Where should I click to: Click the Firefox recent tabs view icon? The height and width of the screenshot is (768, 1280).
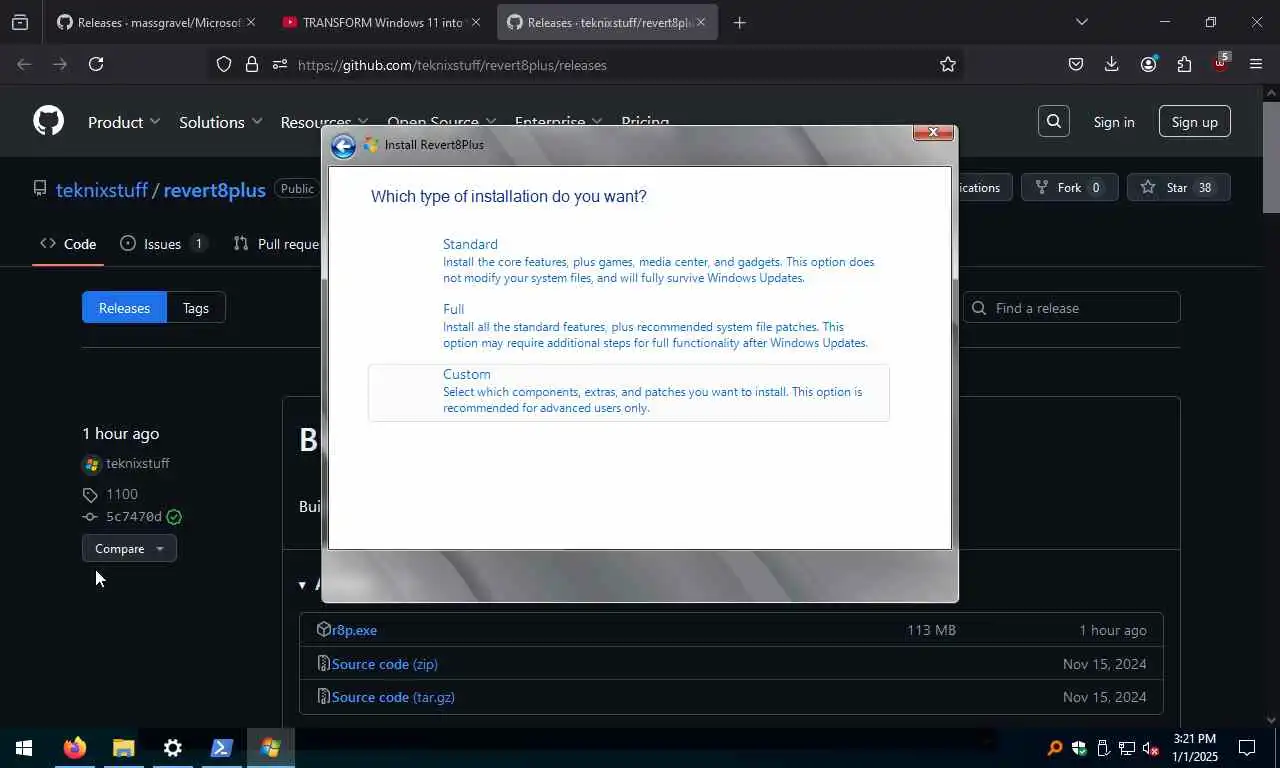click(20, 22)
